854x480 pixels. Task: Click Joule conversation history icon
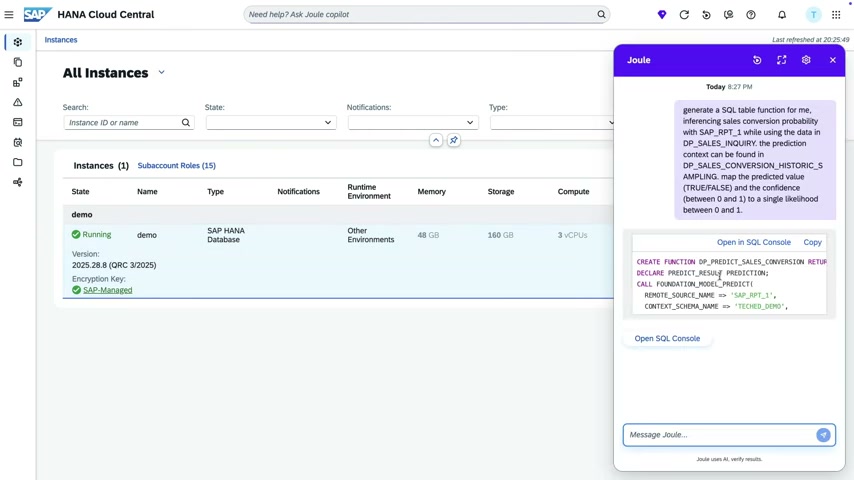click(757, 60)
